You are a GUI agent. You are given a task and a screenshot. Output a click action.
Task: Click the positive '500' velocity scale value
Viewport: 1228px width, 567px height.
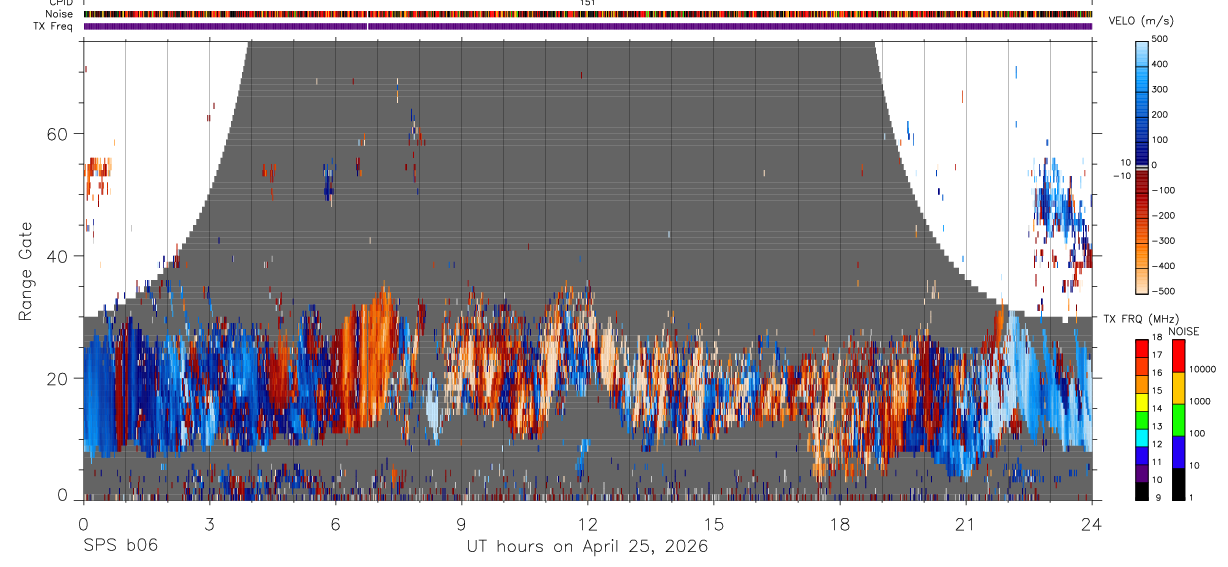[1161, 39]
